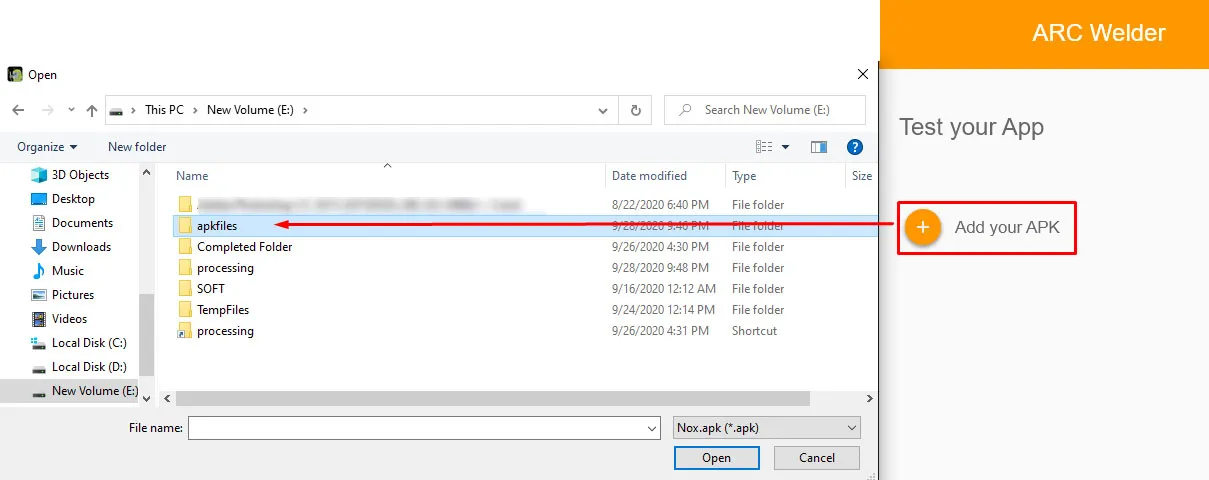The width and height of the screenshot is (1209, 480).
Task: Click the blurred first folder's icon
Action: point(184,205)
